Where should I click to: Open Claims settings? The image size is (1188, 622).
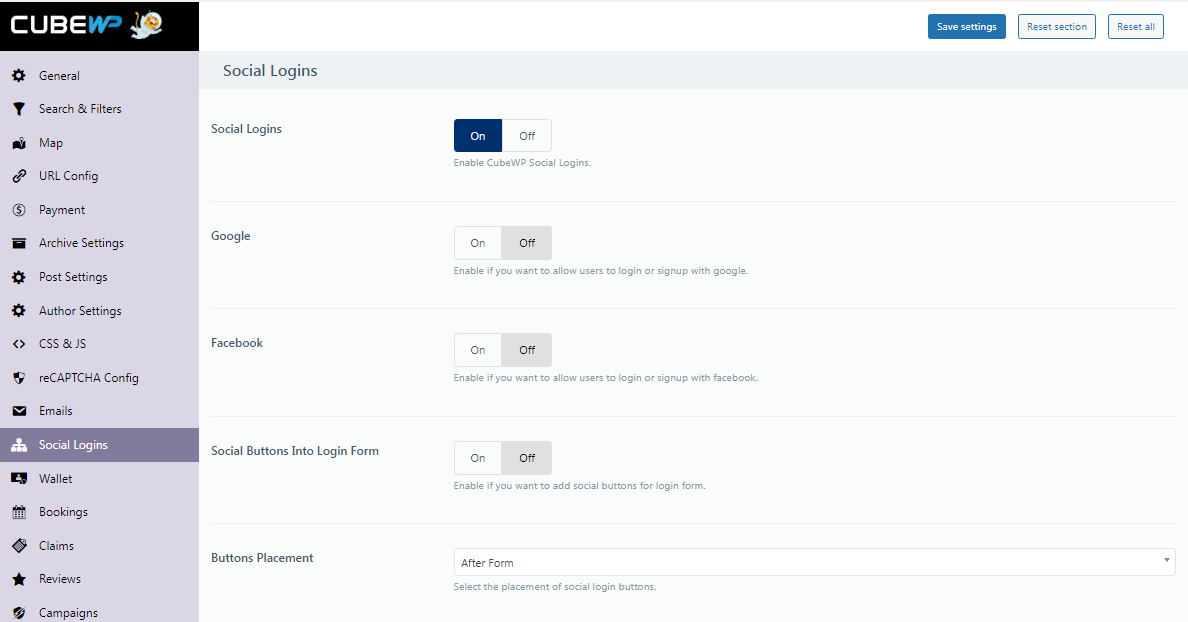[99, 545]
